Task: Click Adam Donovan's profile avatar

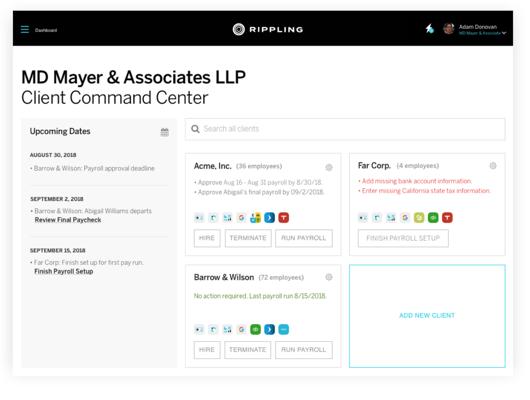Action: pyautogui.click(x=449, y=29)
